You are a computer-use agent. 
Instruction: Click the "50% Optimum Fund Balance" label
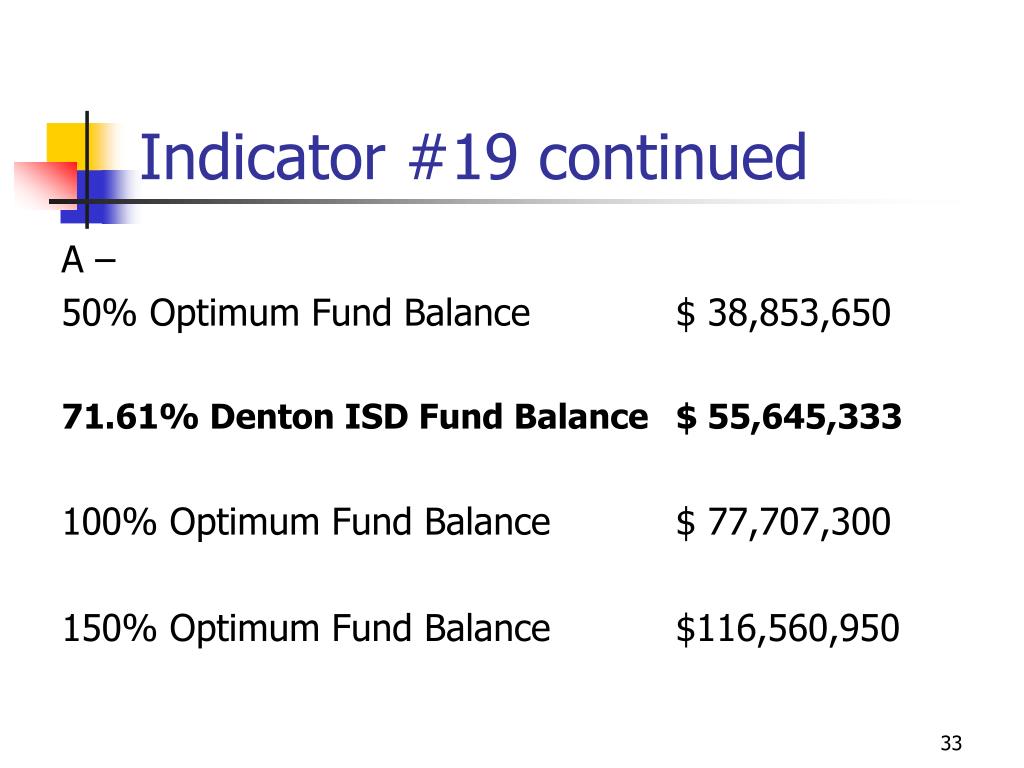click(296, 314)
